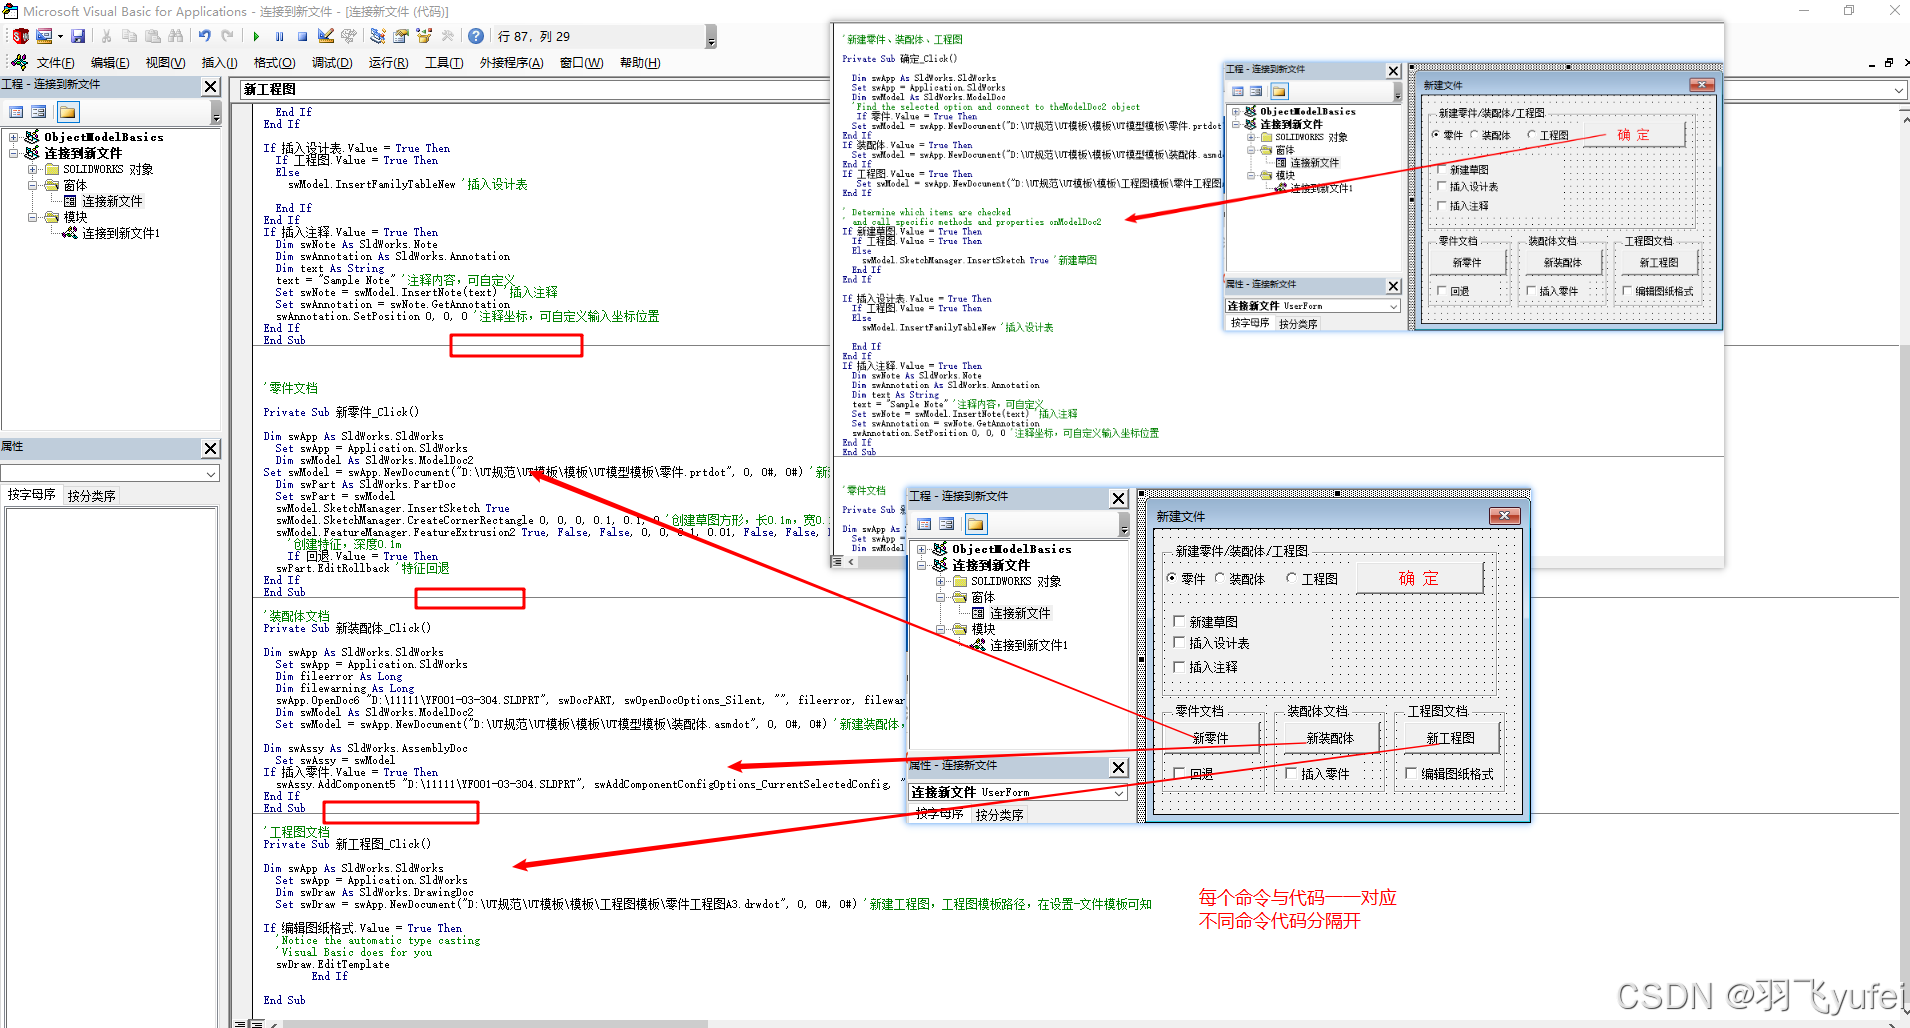Collapse 窗体 folder in main project tree

coord(33,185)
